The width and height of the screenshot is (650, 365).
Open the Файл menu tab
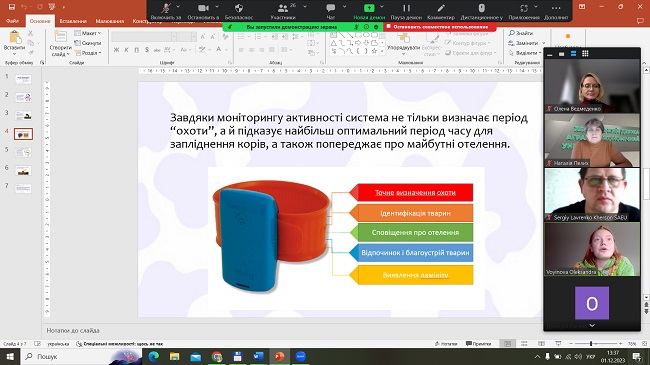[12, 20]
